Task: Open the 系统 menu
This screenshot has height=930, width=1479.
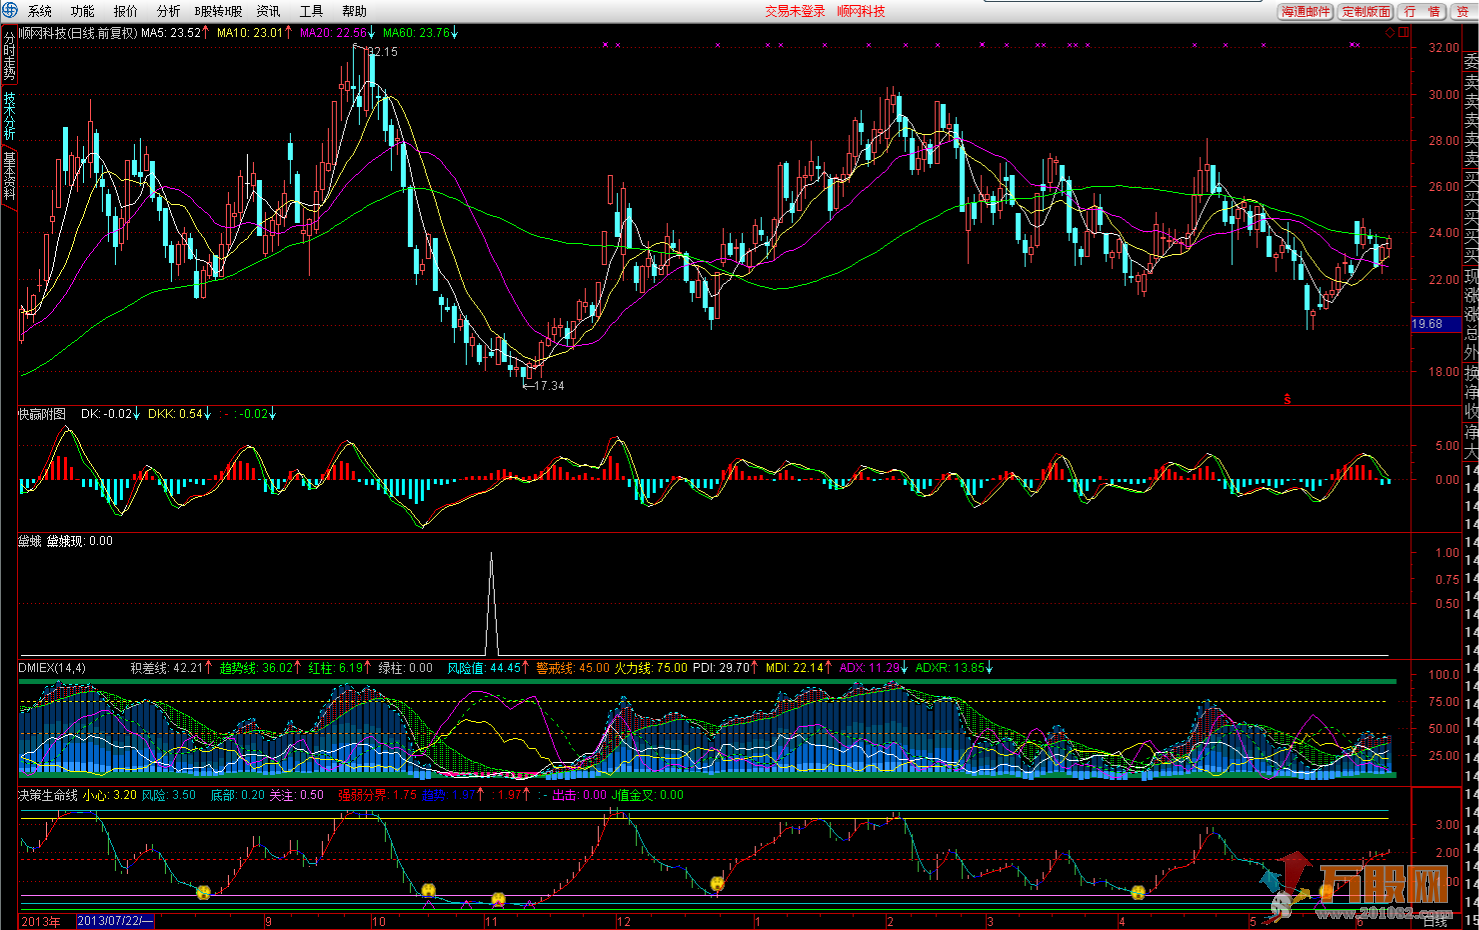Action: click(x=40, y=11)
